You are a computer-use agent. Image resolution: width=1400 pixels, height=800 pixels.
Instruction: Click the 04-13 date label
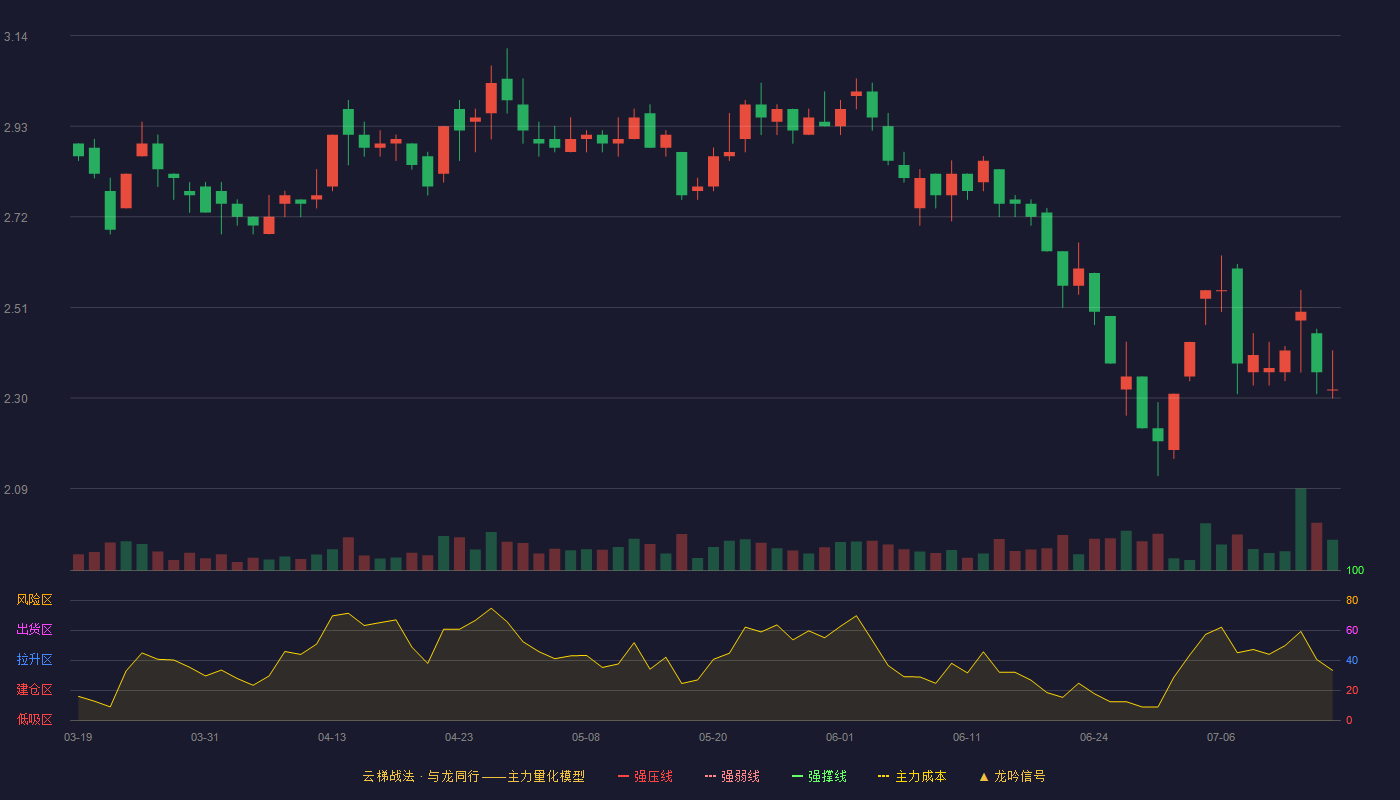(332, 737)
